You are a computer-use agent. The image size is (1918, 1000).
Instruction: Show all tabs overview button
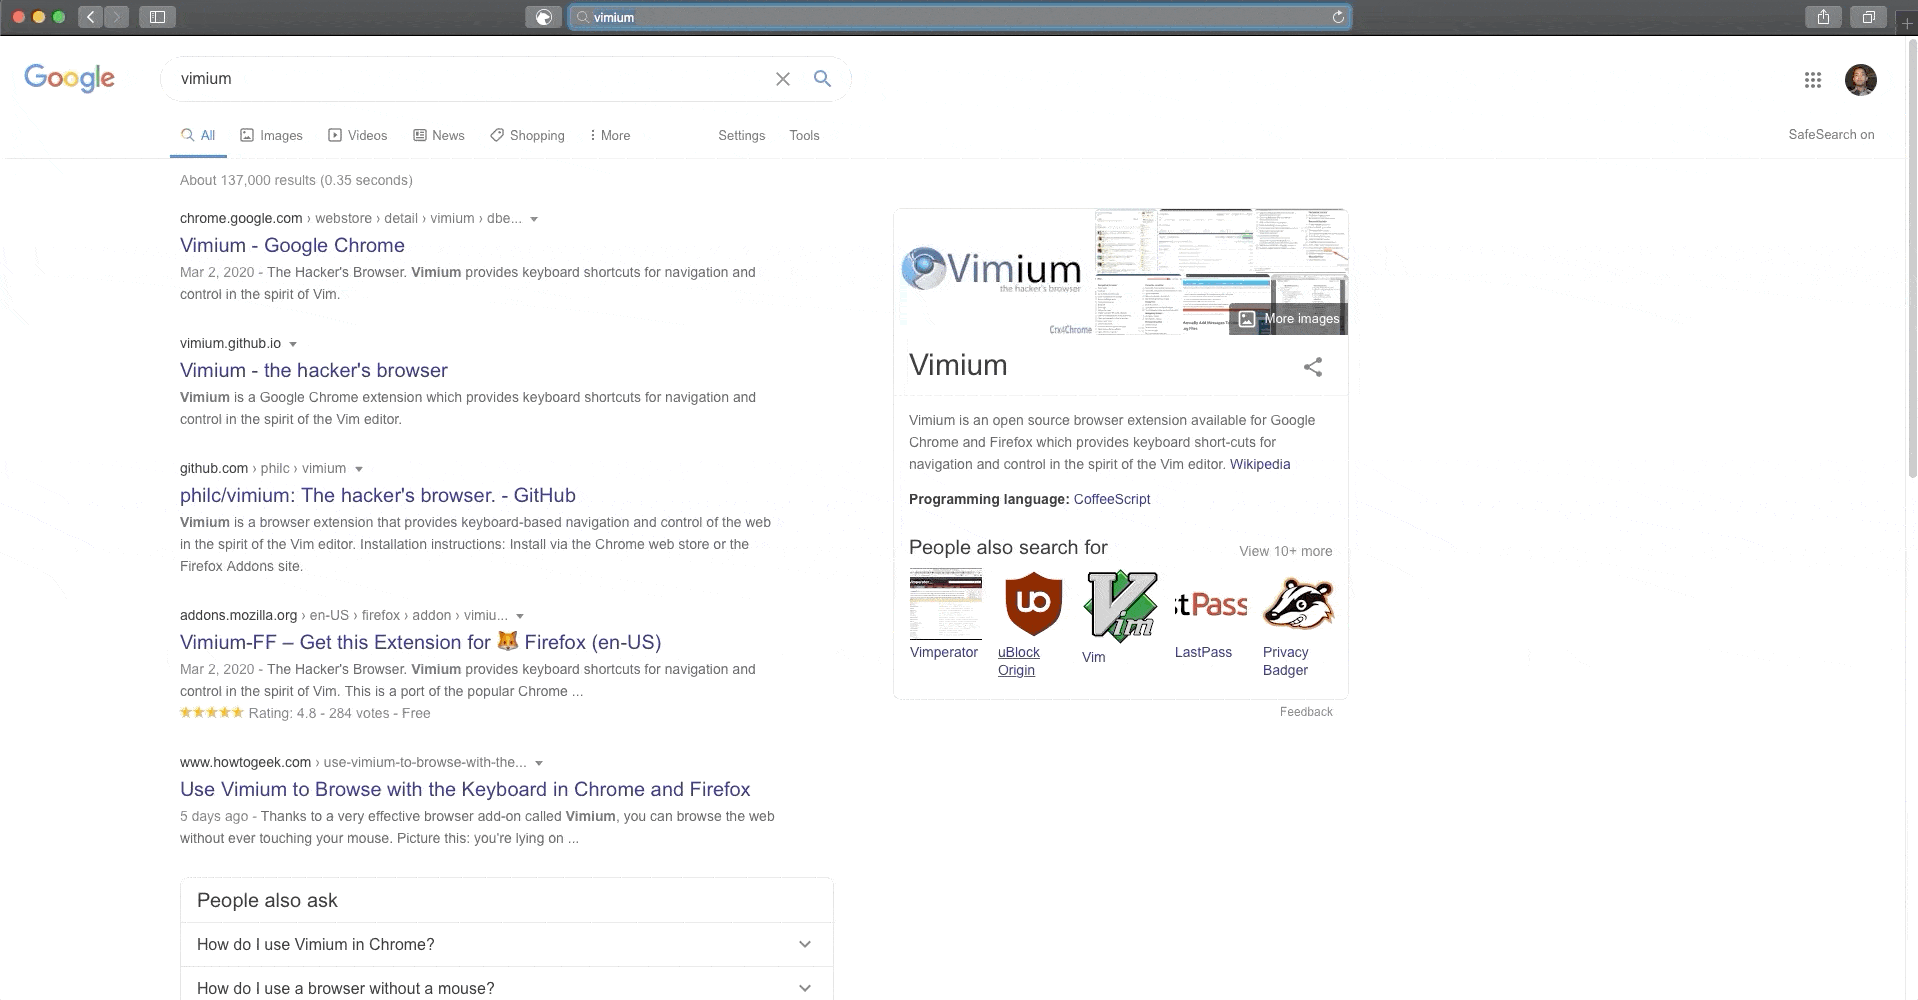coord(1868,17)
